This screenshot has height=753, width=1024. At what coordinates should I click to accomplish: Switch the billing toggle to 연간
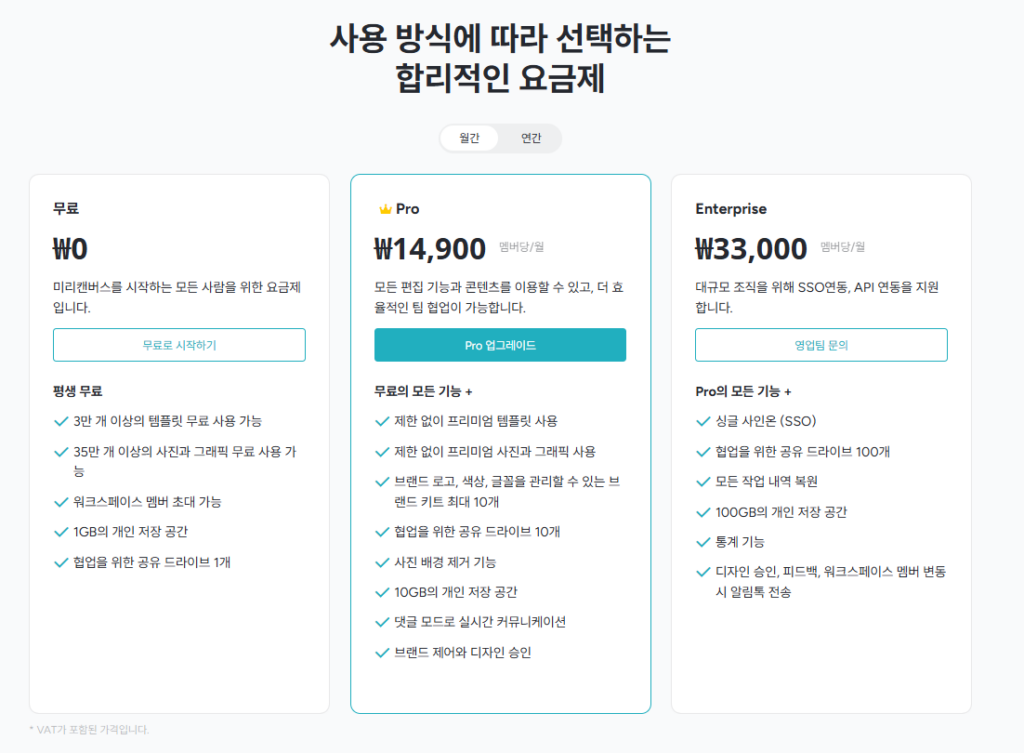pyautogui.click(x=530, y=138)
